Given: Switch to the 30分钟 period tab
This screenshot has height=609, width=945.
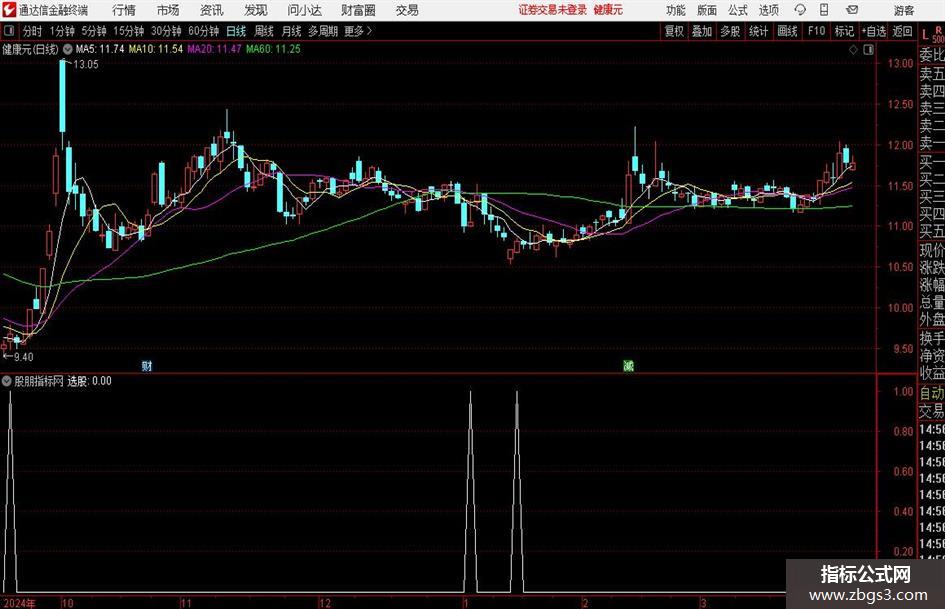Looking at the screenshot, I should (166, 31).
